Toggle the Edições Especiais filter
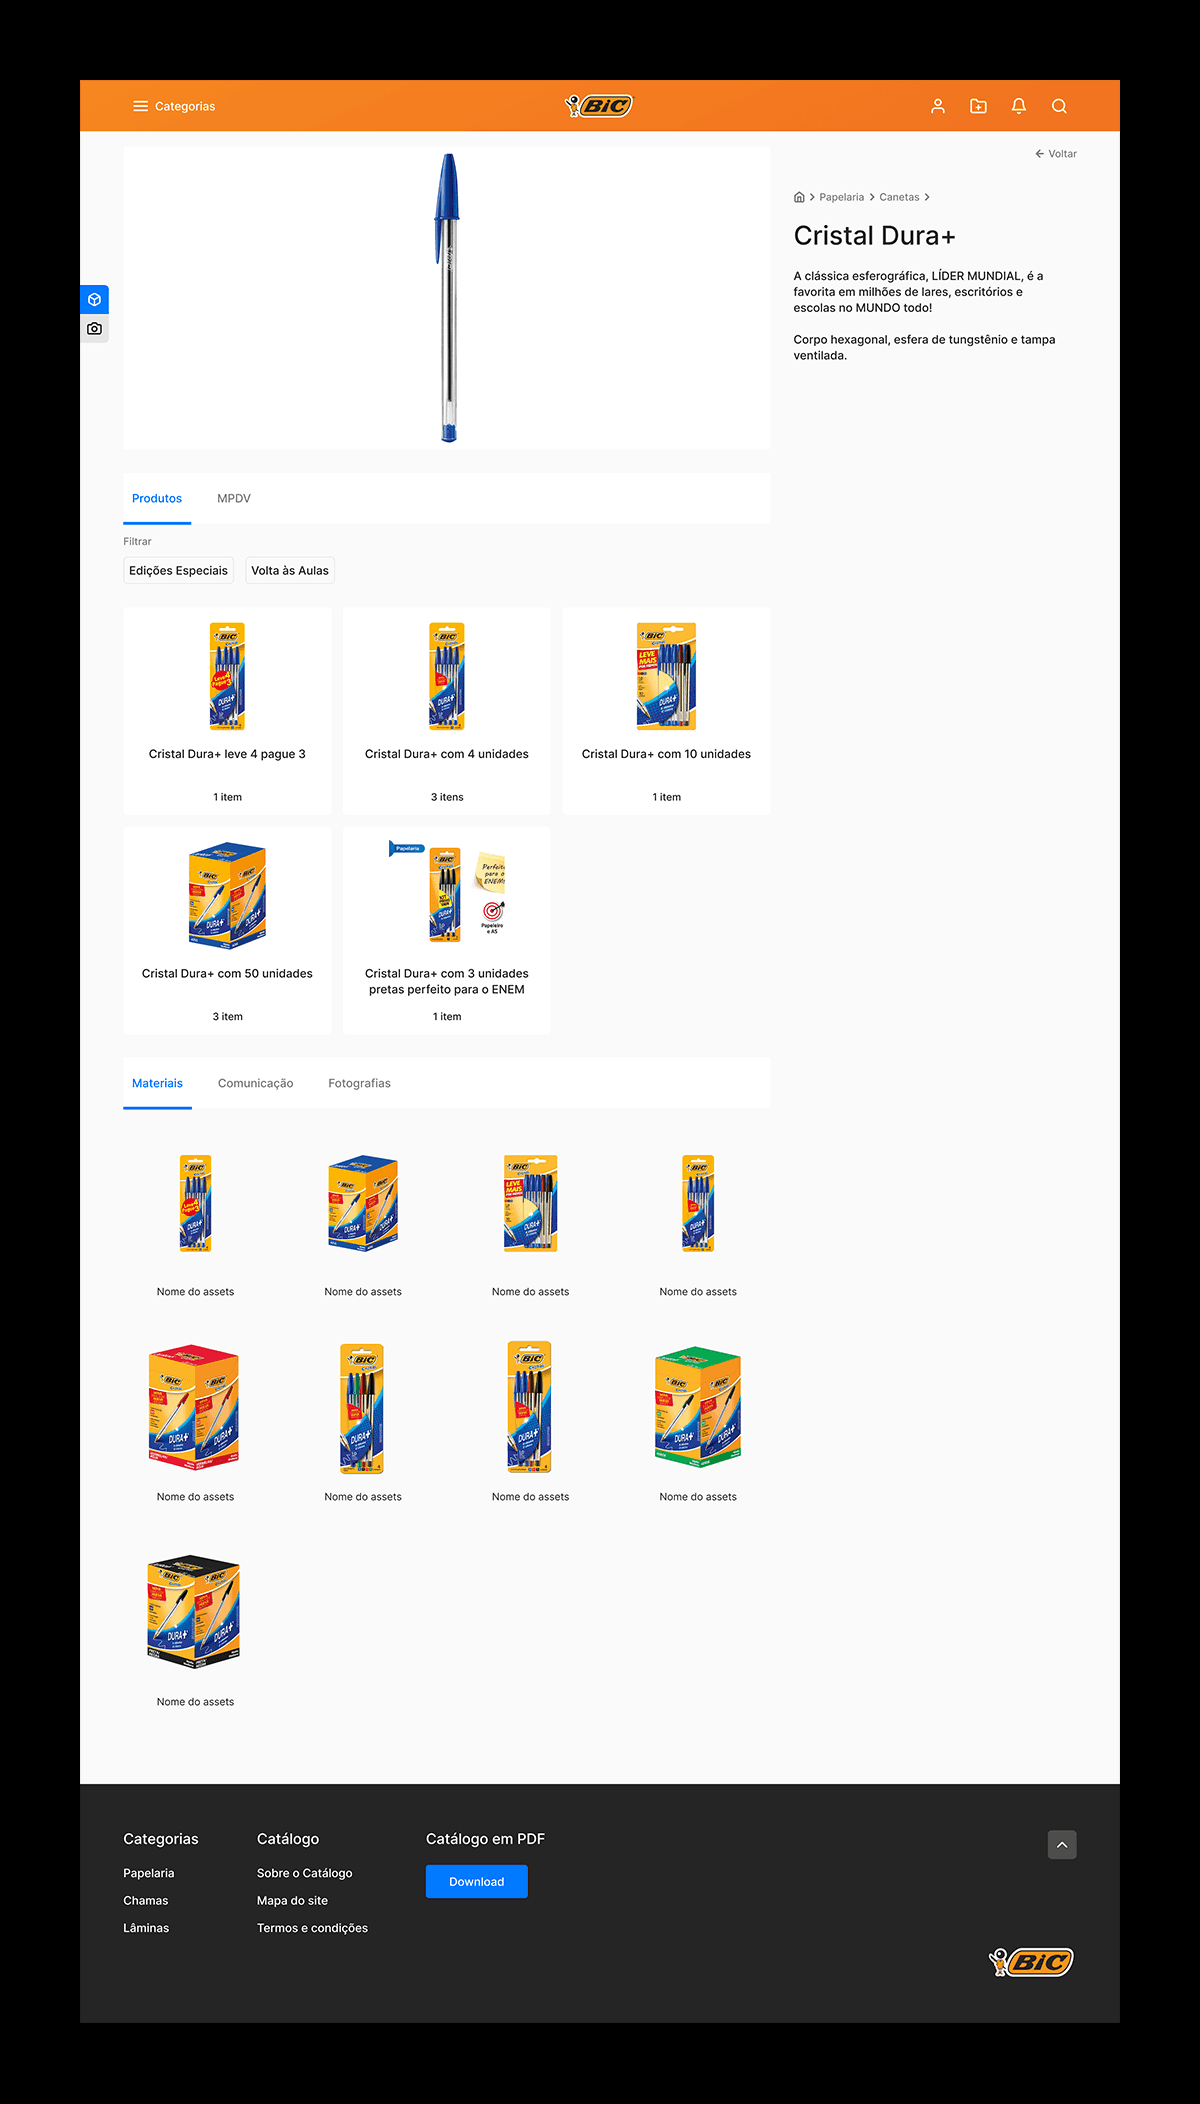 (x=178, y=570)
